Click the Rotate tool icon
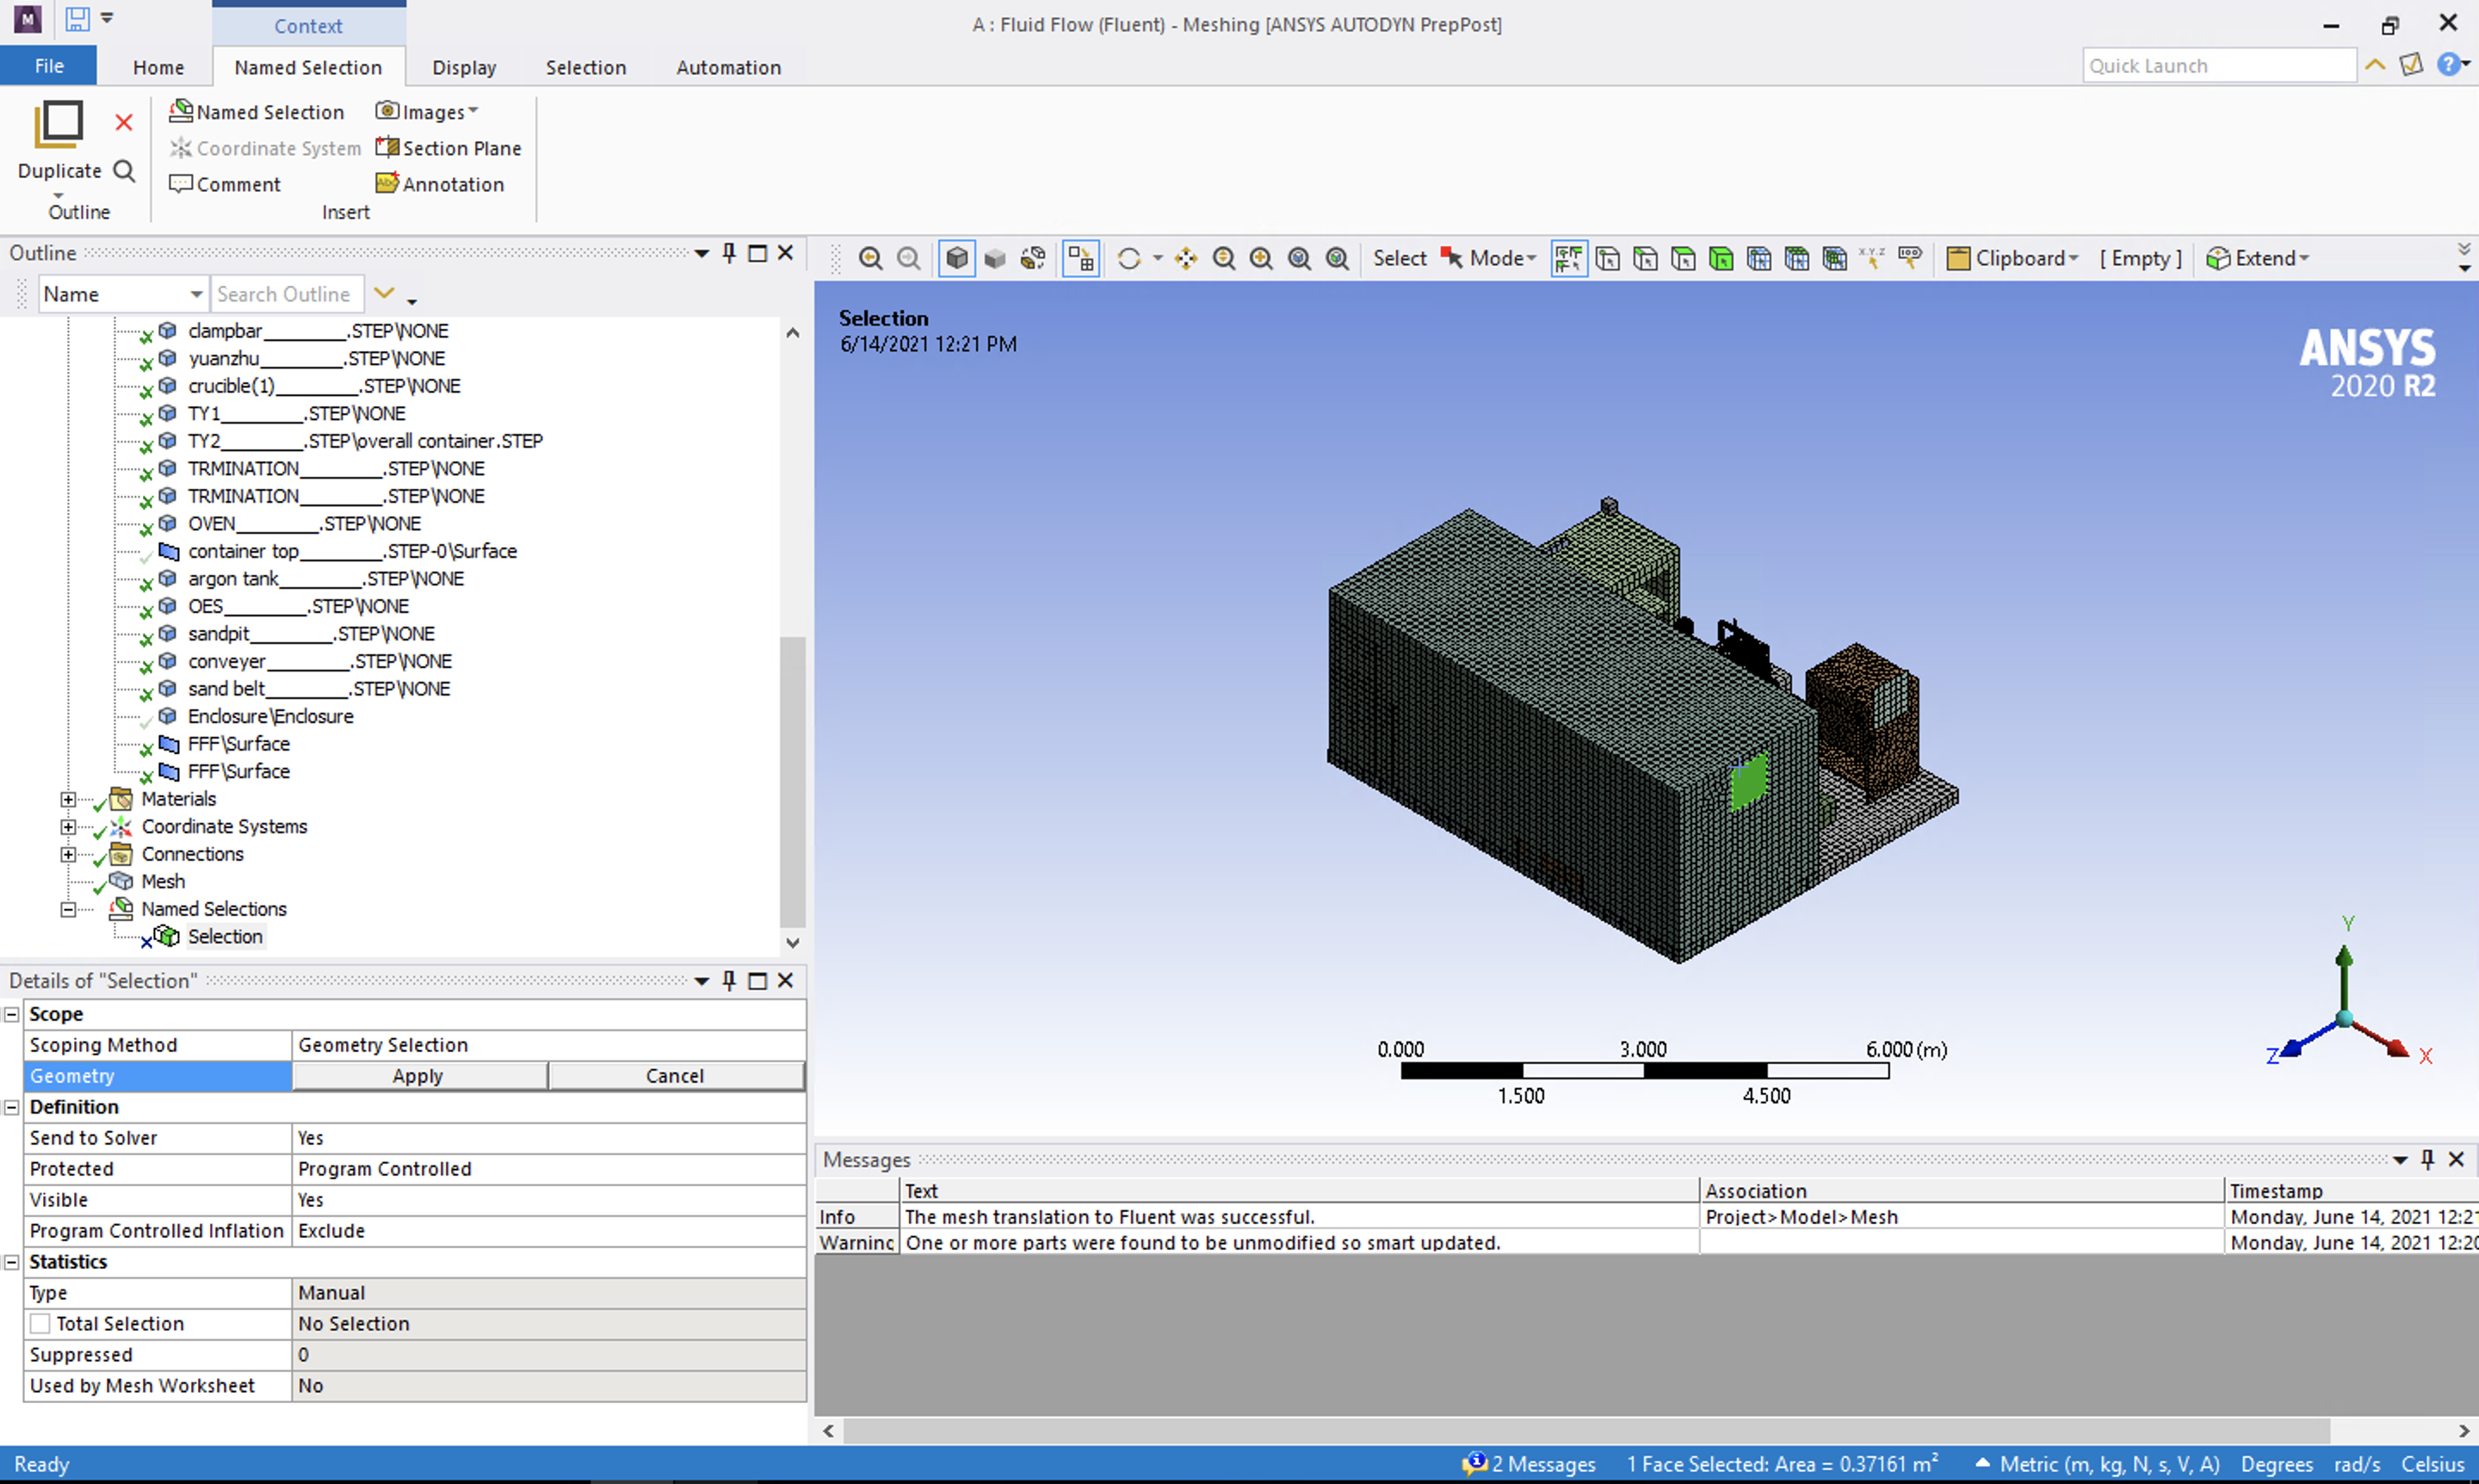Viewport: 2479px width, 1484px height. pos(1129,258)
